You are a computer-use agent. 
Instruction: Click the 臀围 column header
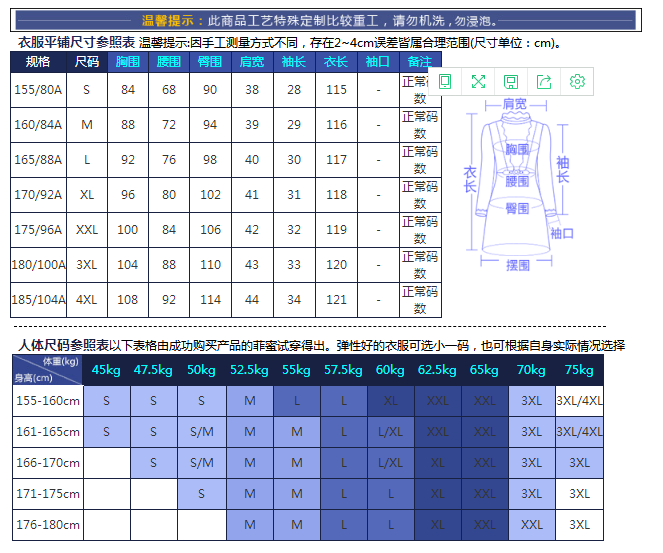click(x=210, y=62)
